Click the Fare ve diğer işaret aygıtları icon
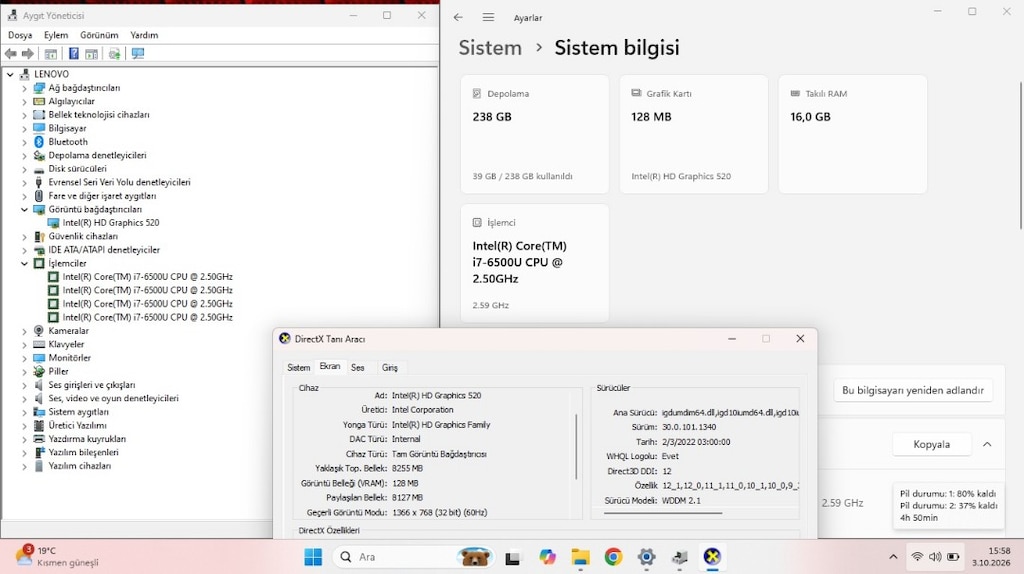 pyautogui.click(x=39, y=196)
